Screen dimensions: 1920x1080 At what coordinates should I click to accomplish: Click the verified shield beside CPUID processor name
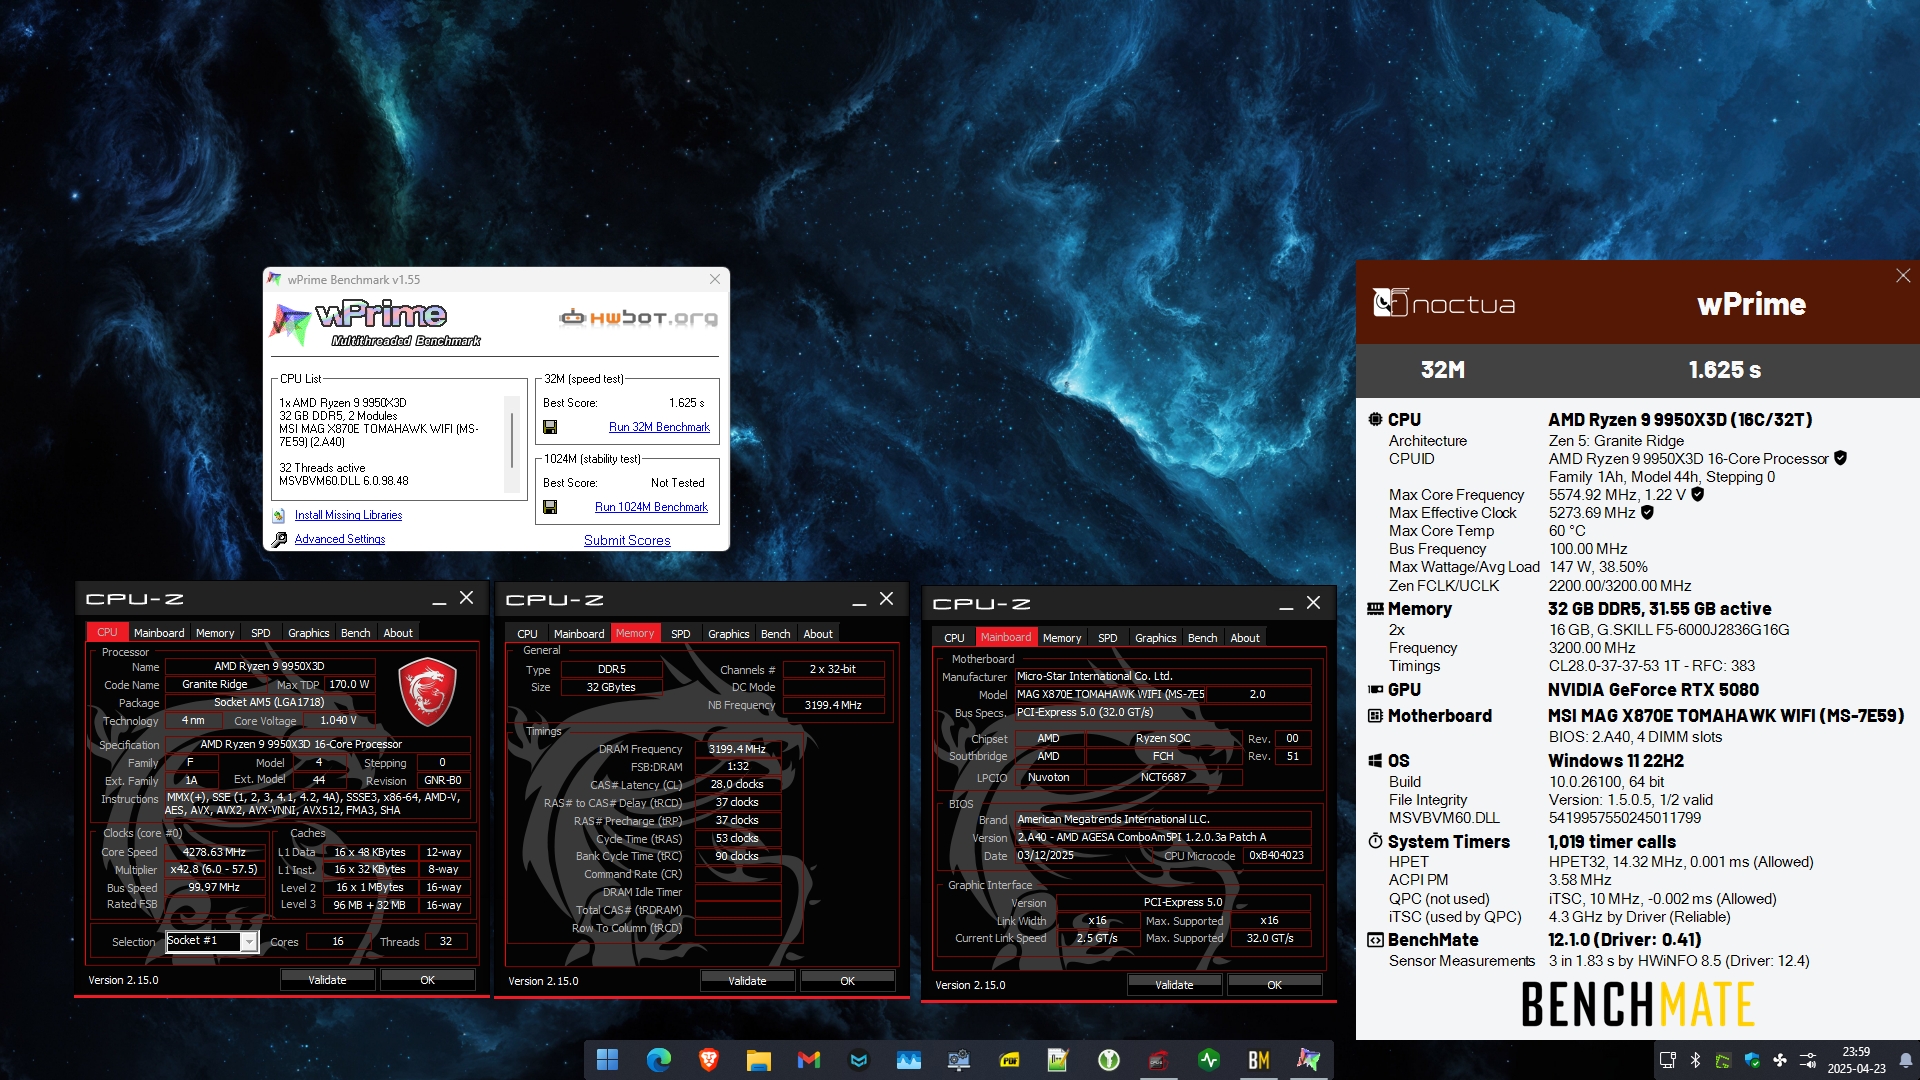[1840, 458]
